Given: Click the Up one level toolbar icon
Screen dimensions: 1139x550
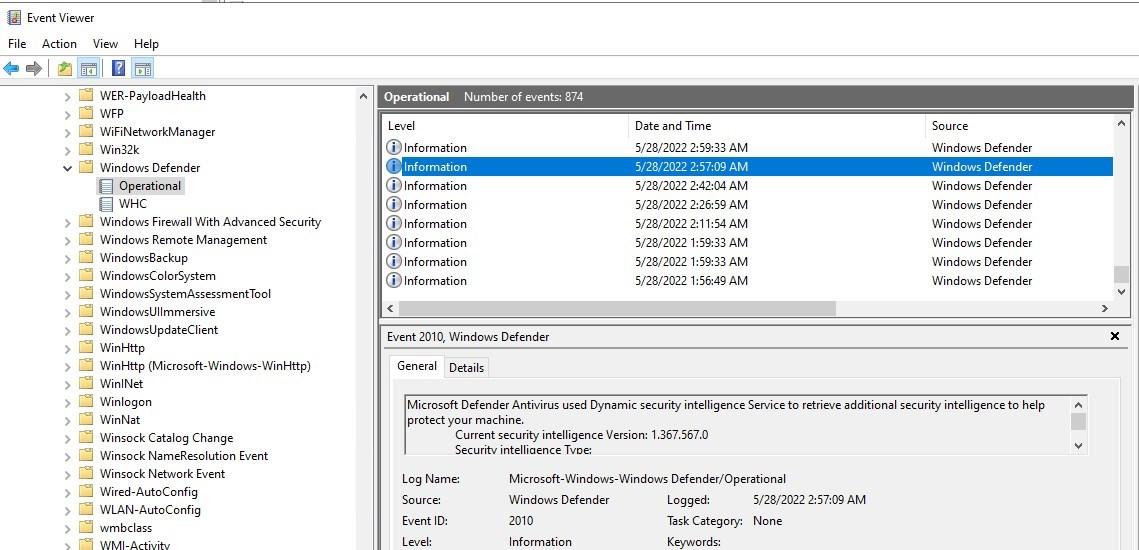Looking at the screenshot, I should coord(65,69).
